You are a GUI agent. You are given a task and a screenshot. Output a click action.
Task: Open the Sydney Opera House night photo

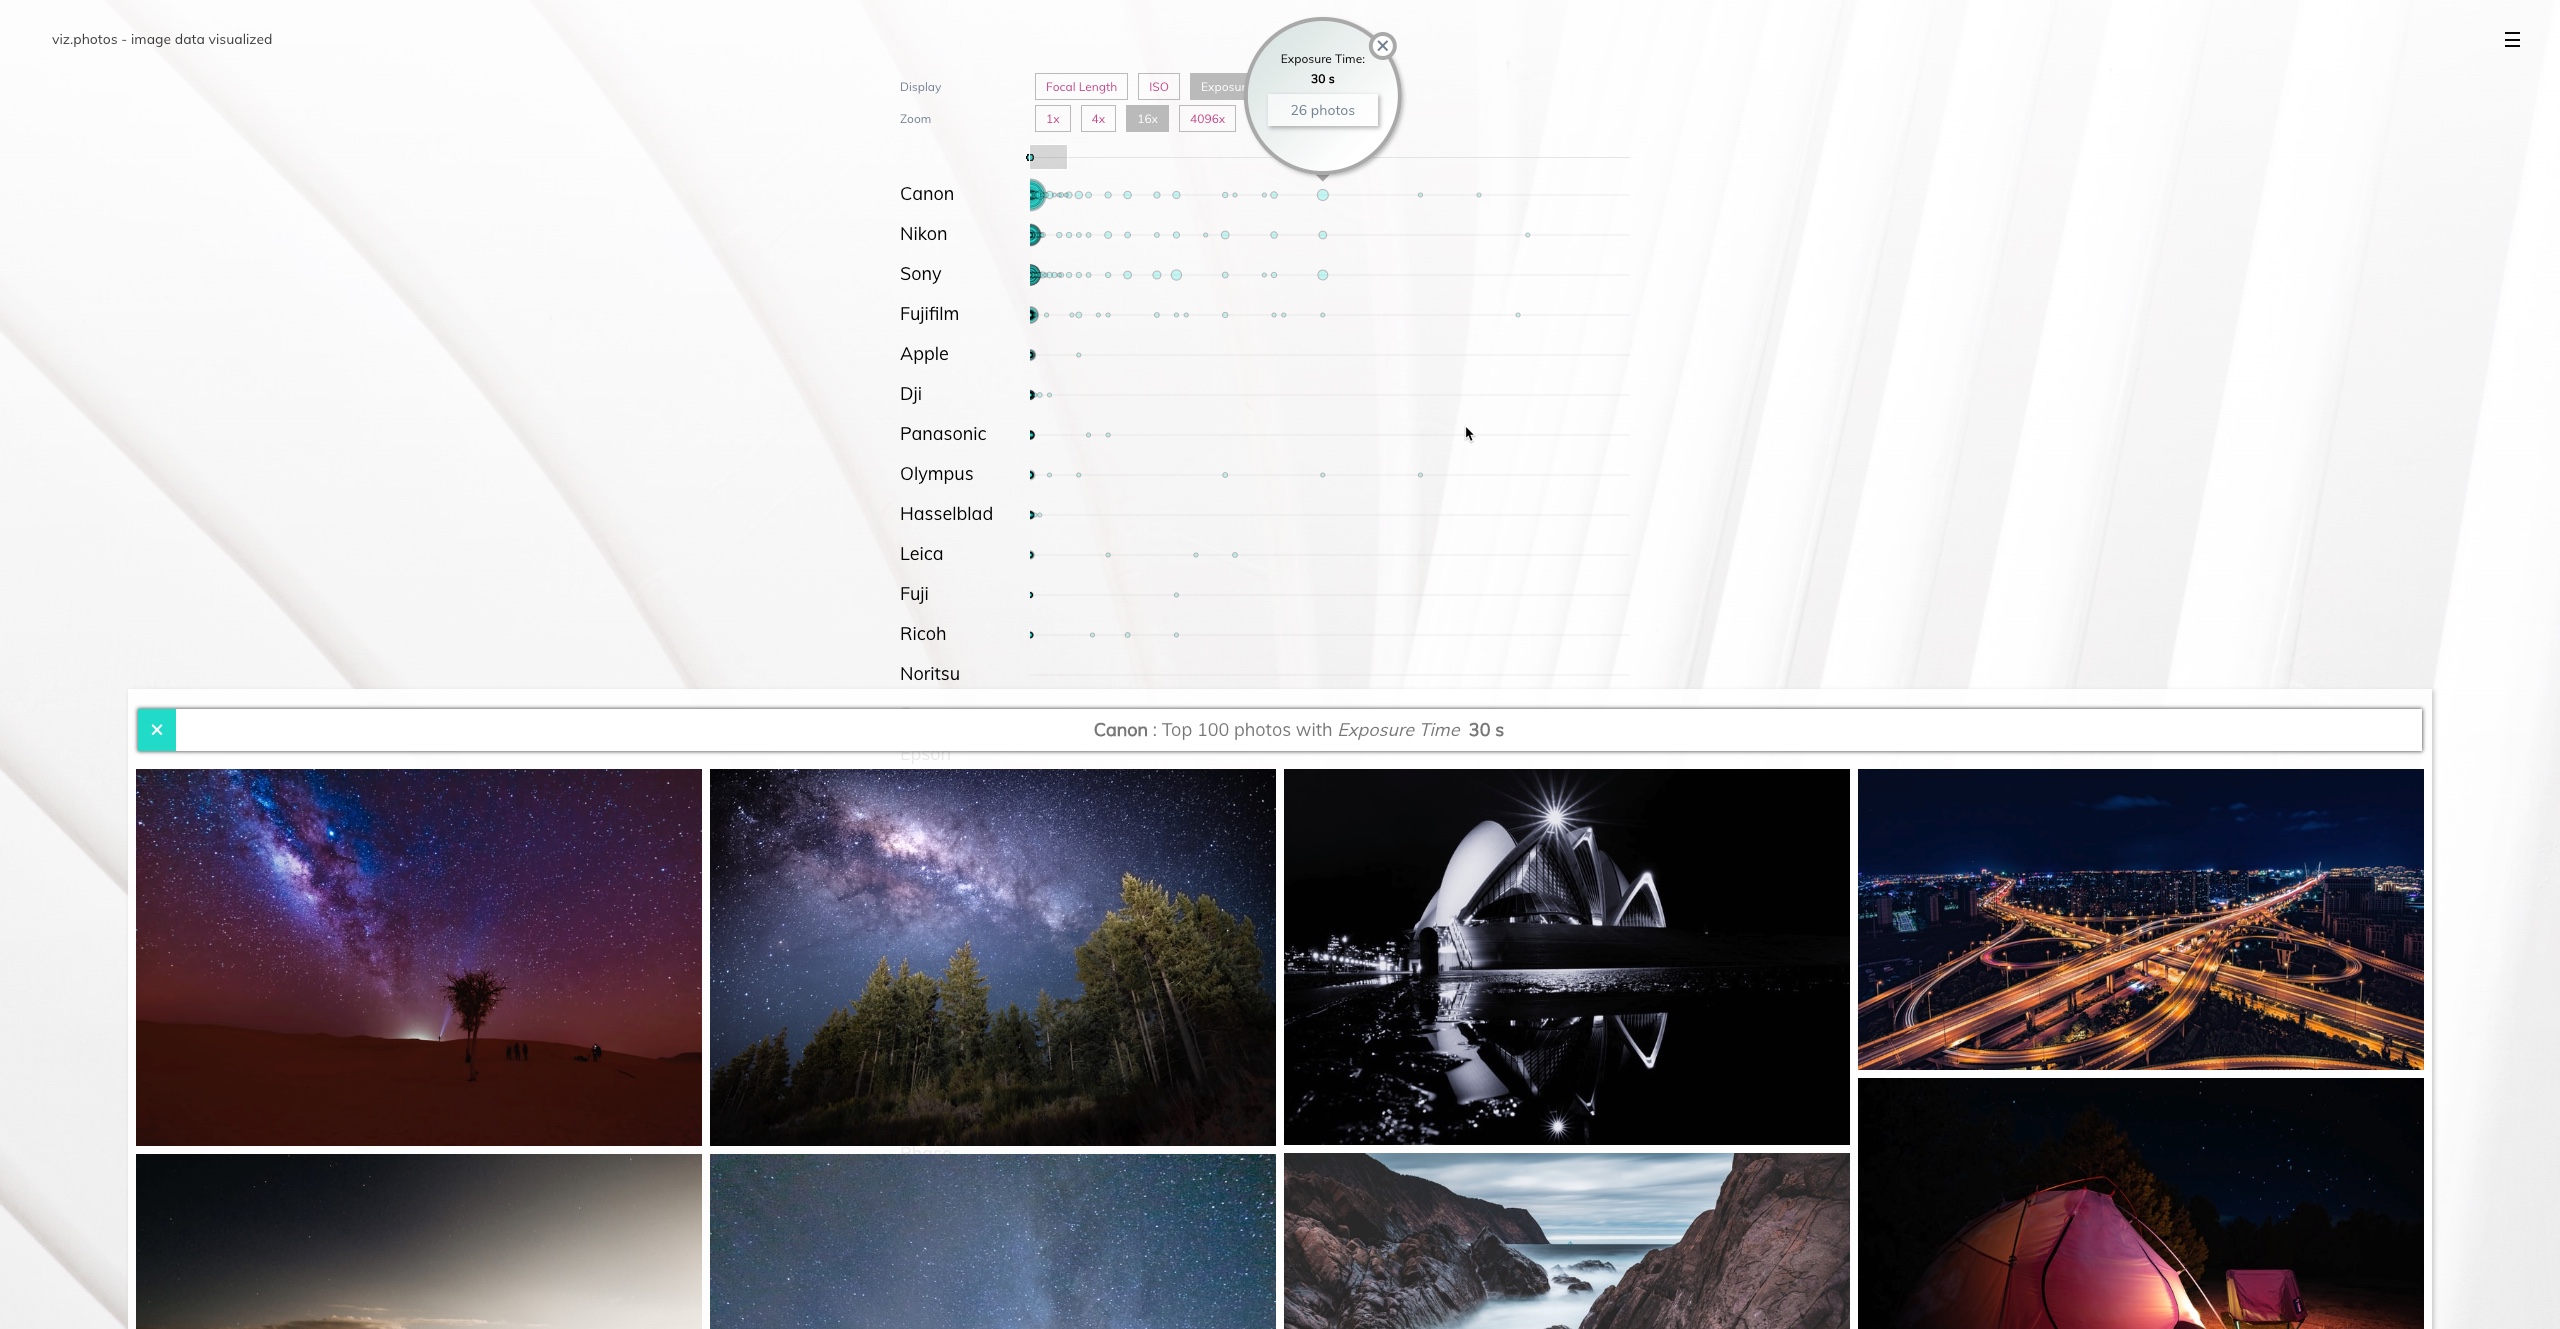1565,957
